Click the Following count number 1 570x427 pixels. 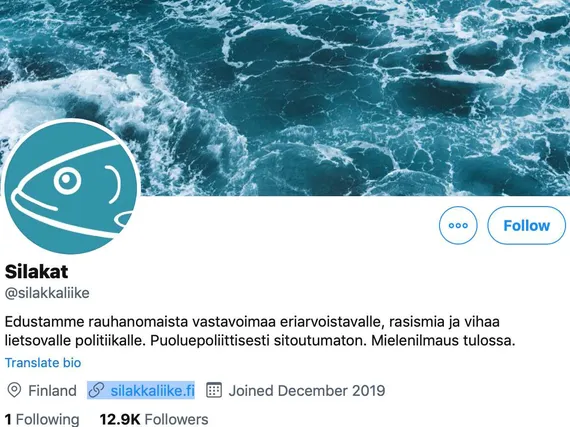coord(8,419)
